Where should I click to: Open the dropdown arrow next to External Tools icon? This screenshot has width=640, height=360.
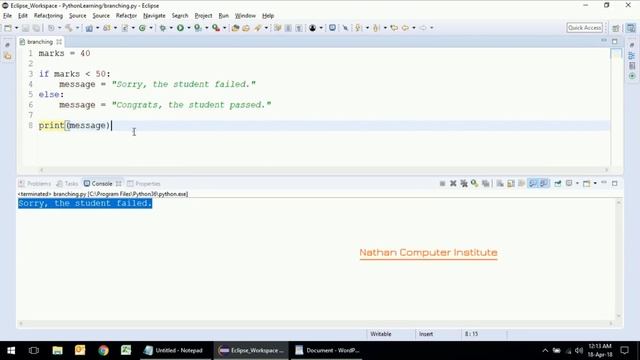[x=224, y=28]
